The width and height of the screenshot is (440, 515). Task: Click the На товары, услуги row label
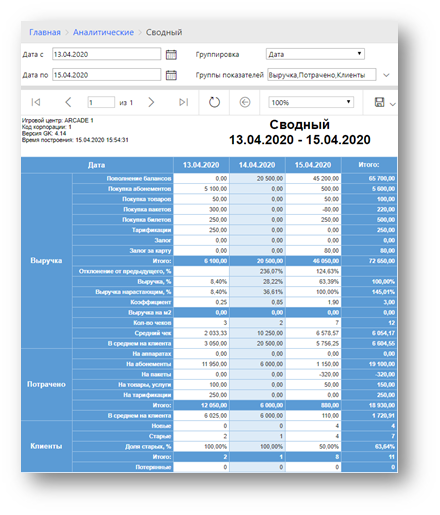click(x=145, y=385)
